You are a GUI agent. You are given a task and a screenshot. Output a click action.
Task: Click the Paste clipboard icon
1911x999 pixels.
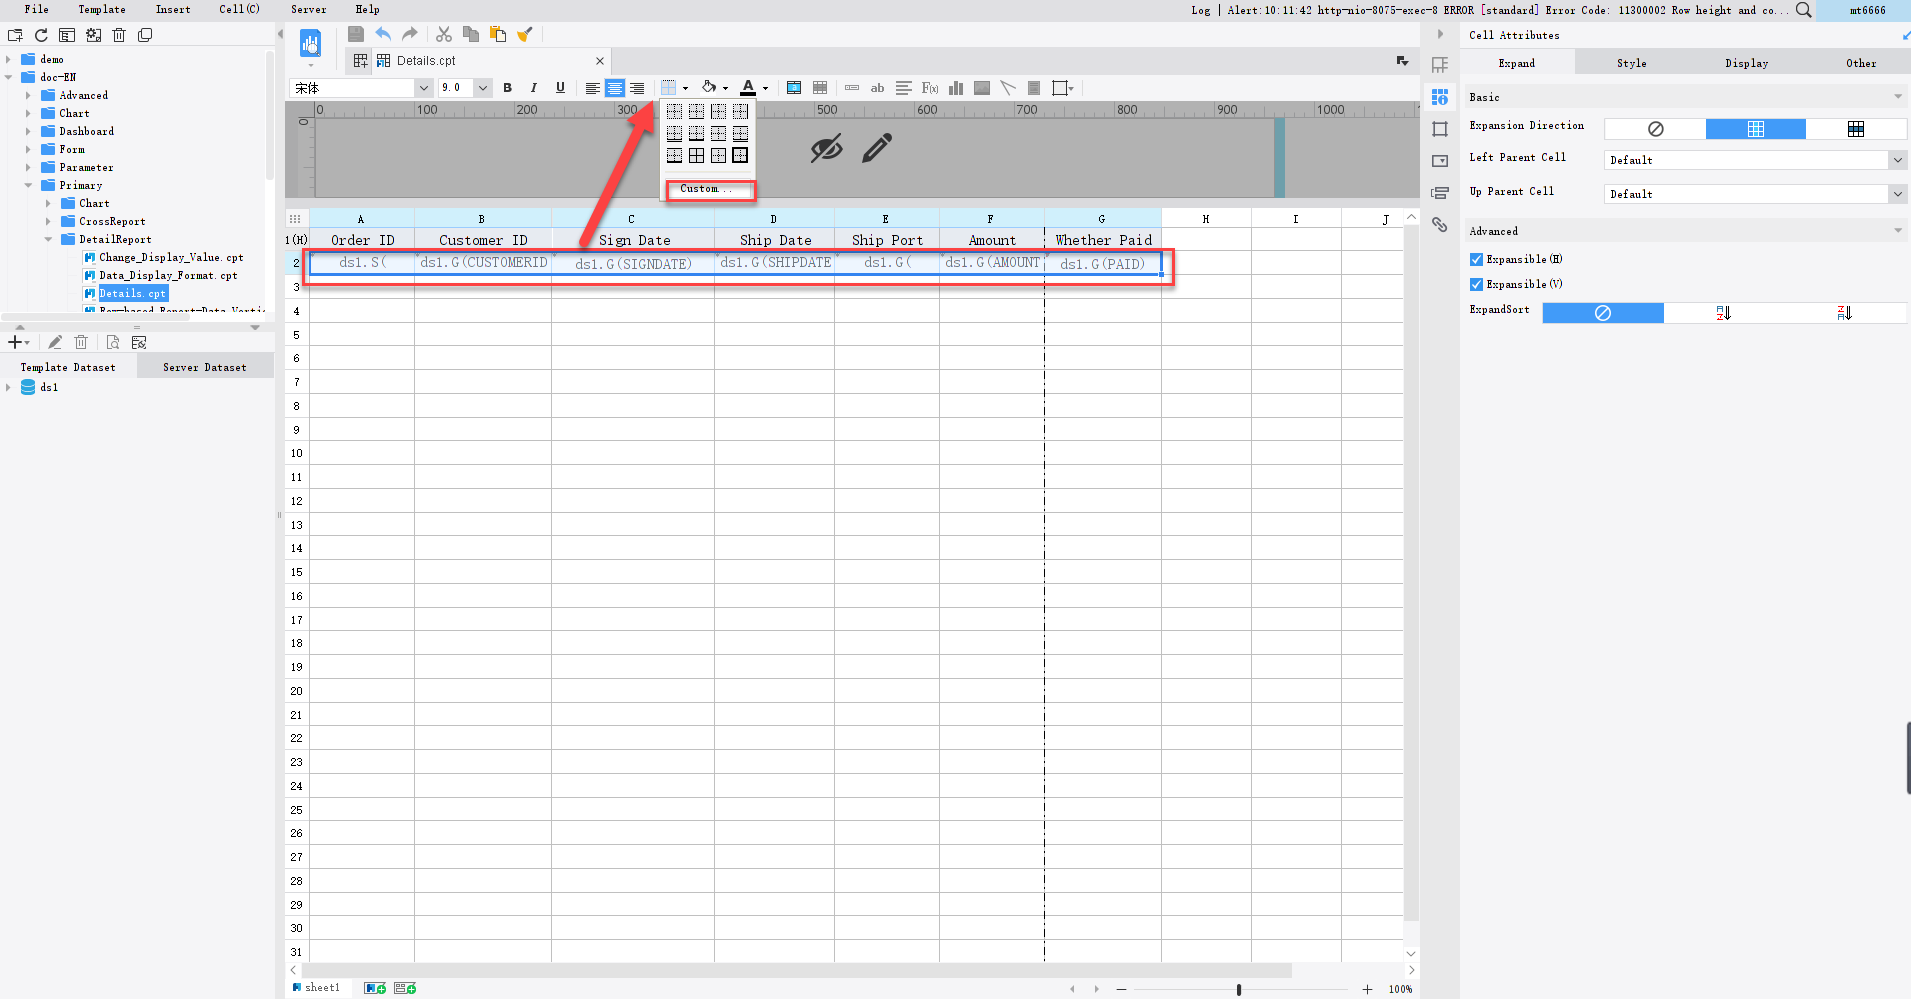tap(498, 34)
